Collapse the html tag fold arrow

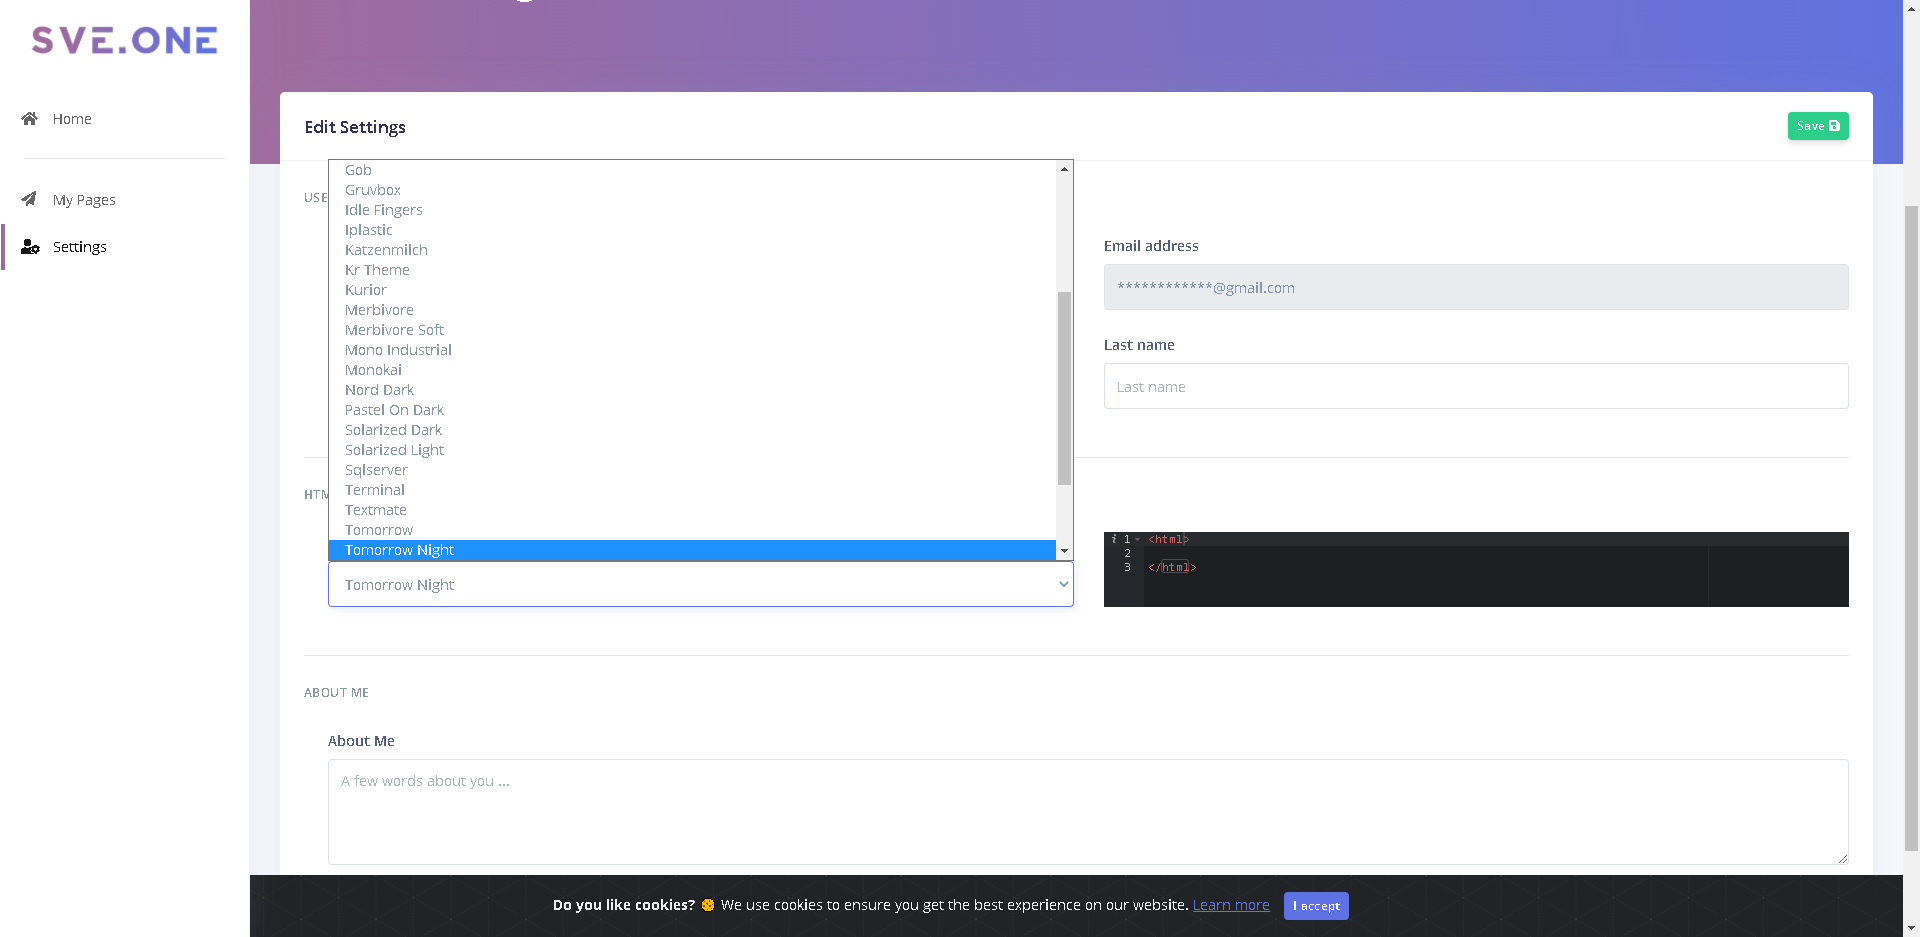(x=1138, y=539)
